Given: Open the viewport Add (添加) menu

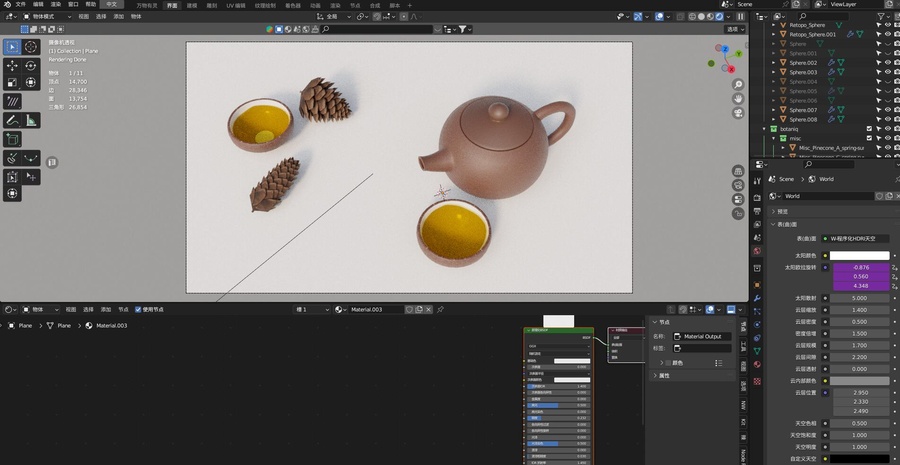Looking at the screenshot, I should pyautogui.click(x=118, y=17).
